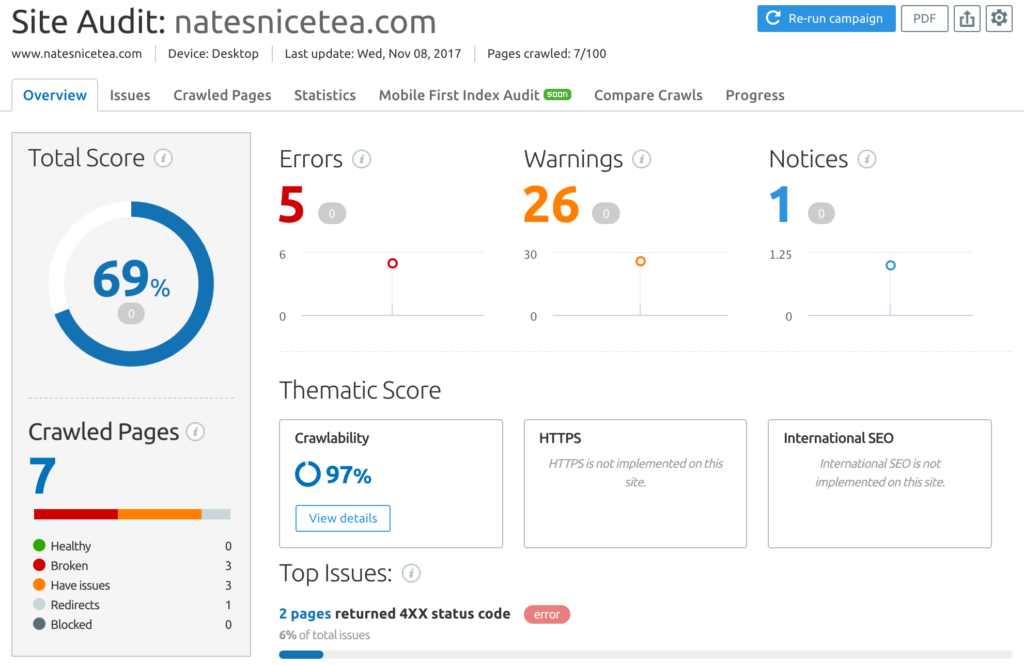Click the green Healthy legend dot
Image resolution: width=1024 pixels, height=665 pixels.
39,545
